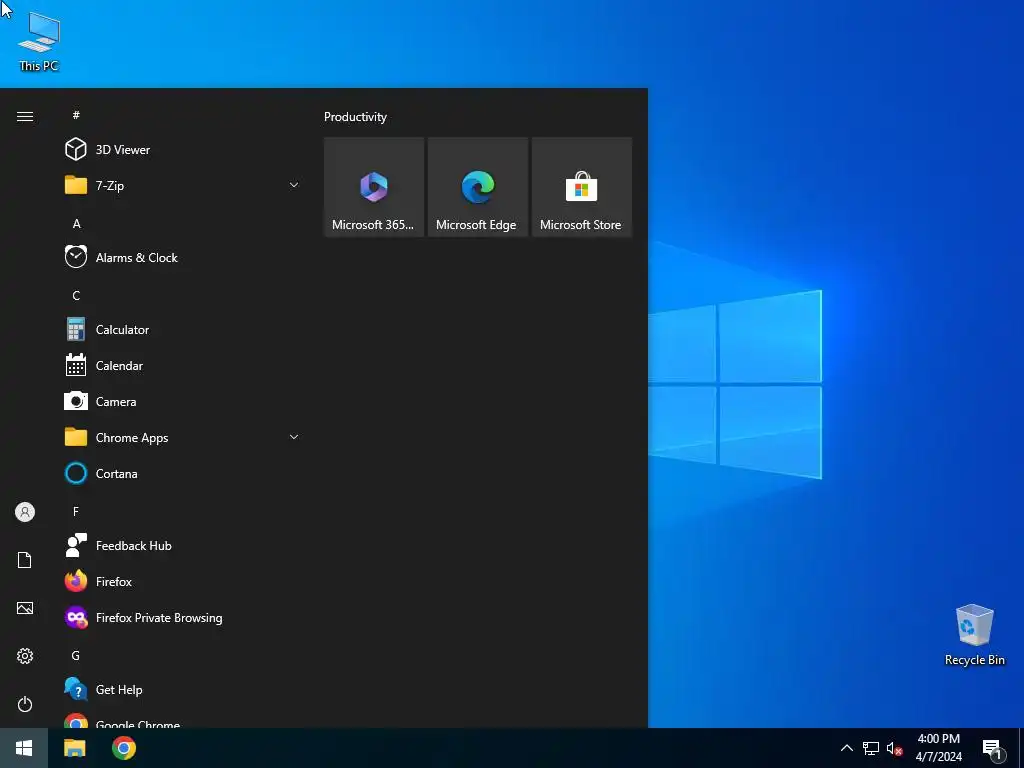The height and width of the screenshot is (768, 1024).
Task: Open the Microsoft Edge tile
Action: tap(477, 187)
